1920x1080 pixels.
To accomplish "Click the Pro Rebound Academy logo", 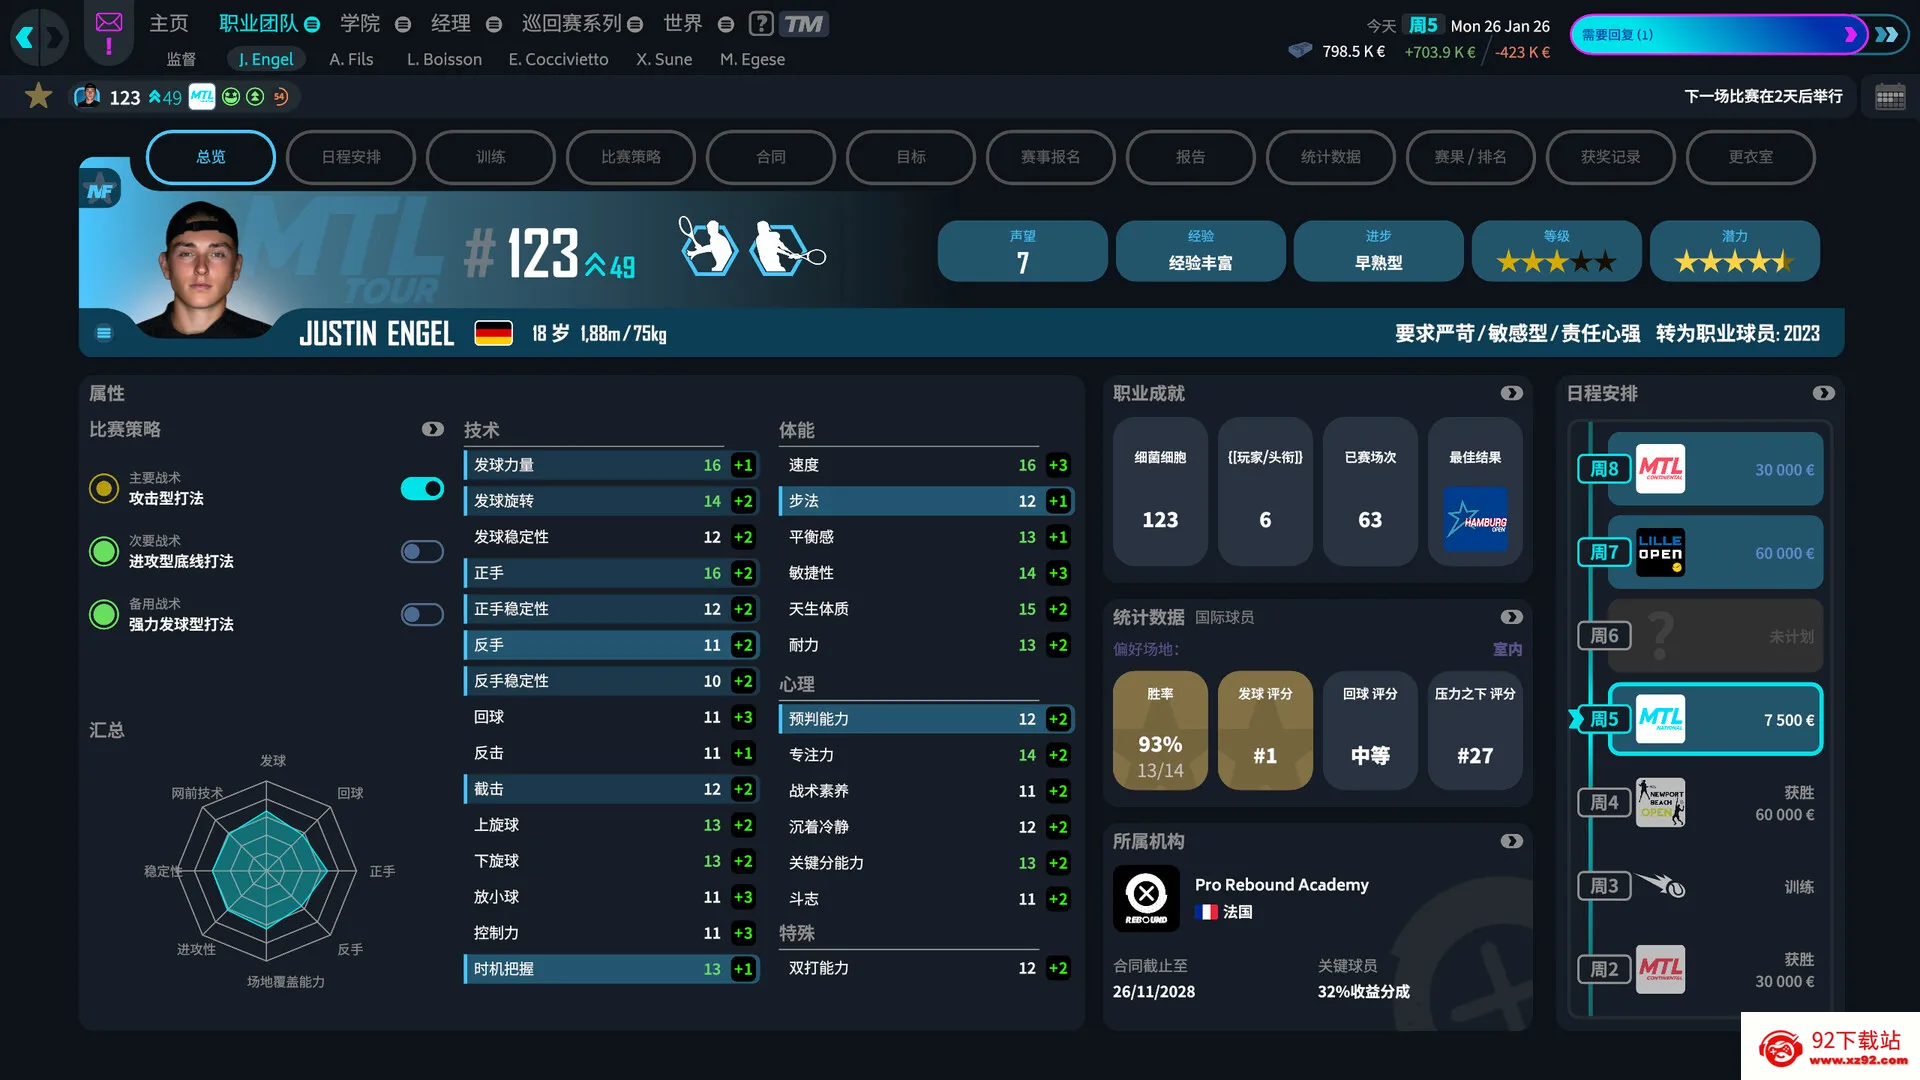I will 1146,898.
